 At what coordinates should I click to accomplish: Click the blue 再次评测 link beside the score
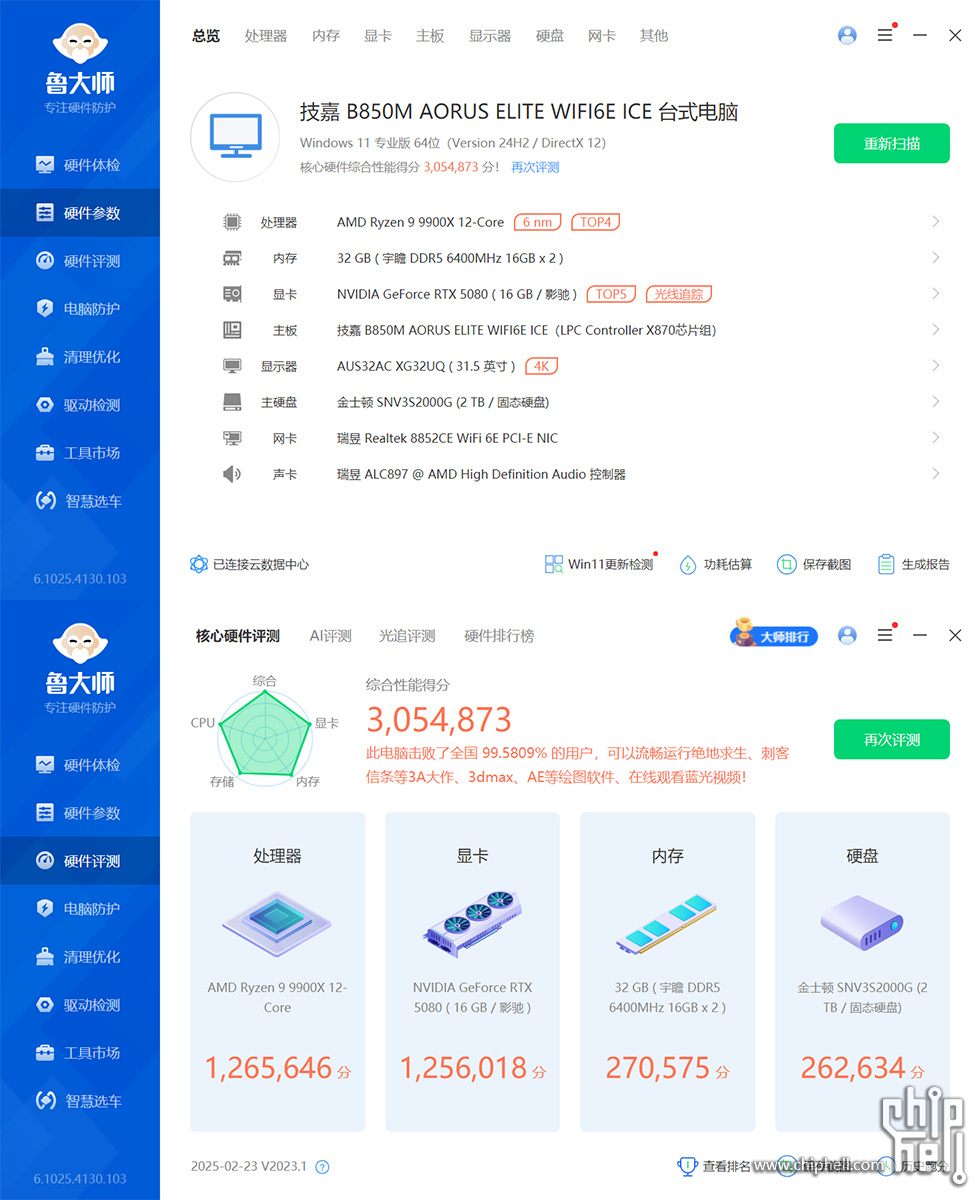coord(535,167)
